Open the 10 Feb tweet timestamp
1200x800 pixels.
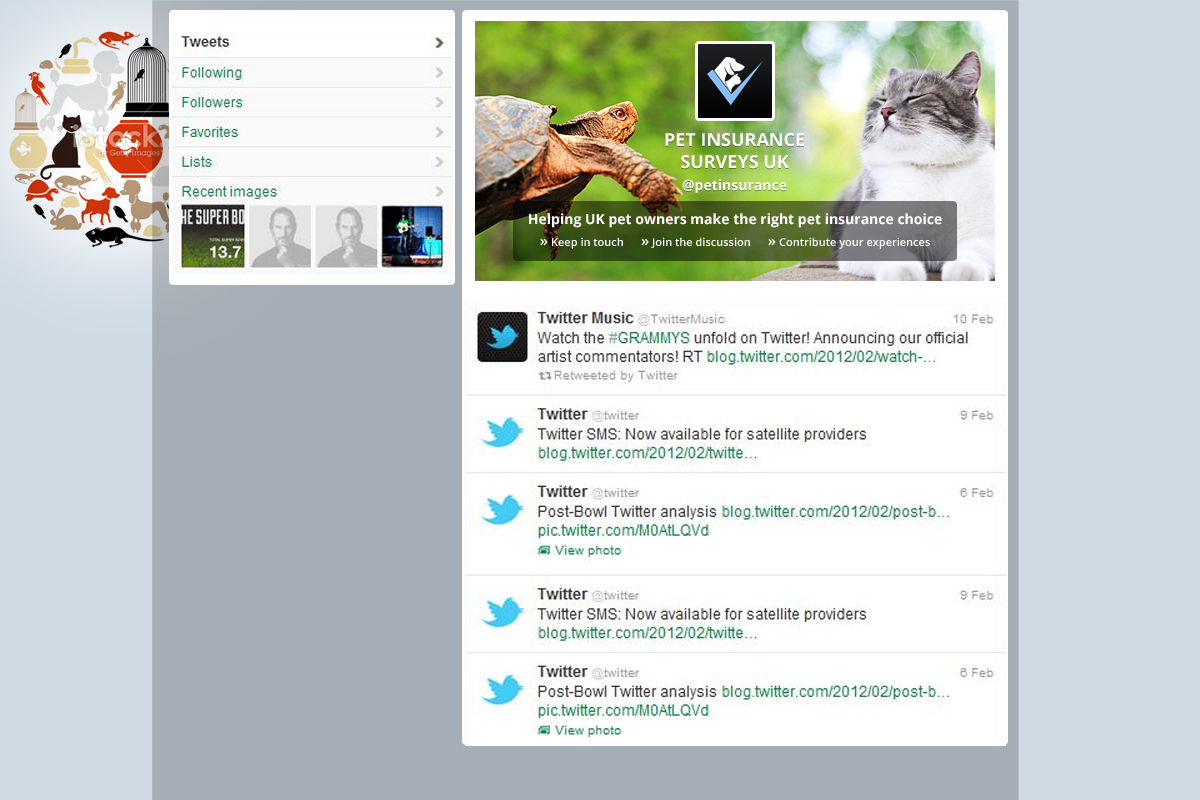973,319
